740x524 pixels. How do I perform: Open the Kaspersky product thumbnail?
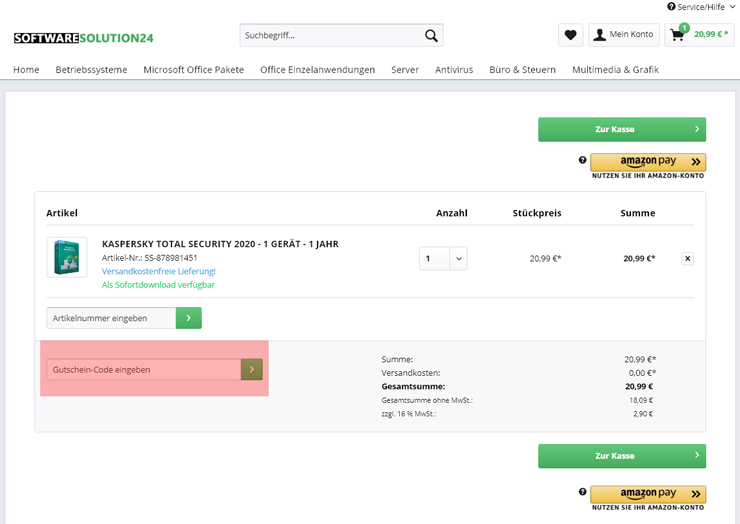(x=67, y=257)
